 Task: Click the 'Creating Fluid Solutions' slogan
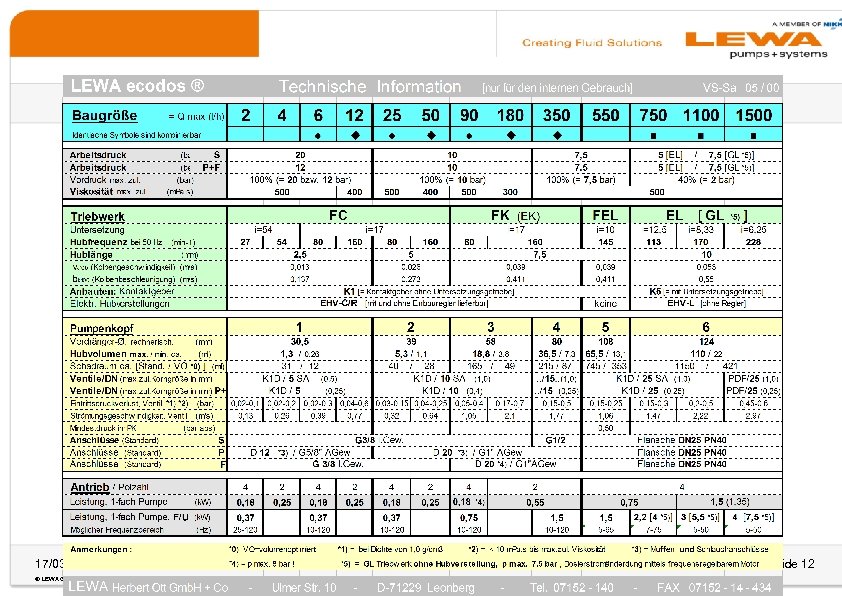pyautogui.click(x=592, y=42)
